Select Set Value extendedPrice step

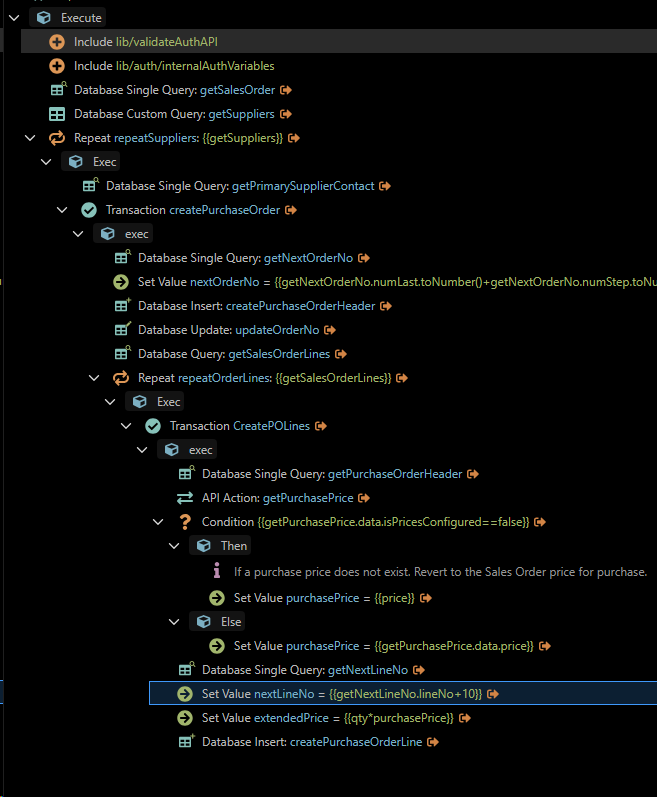pyautogui.click(x=327, y=718)
